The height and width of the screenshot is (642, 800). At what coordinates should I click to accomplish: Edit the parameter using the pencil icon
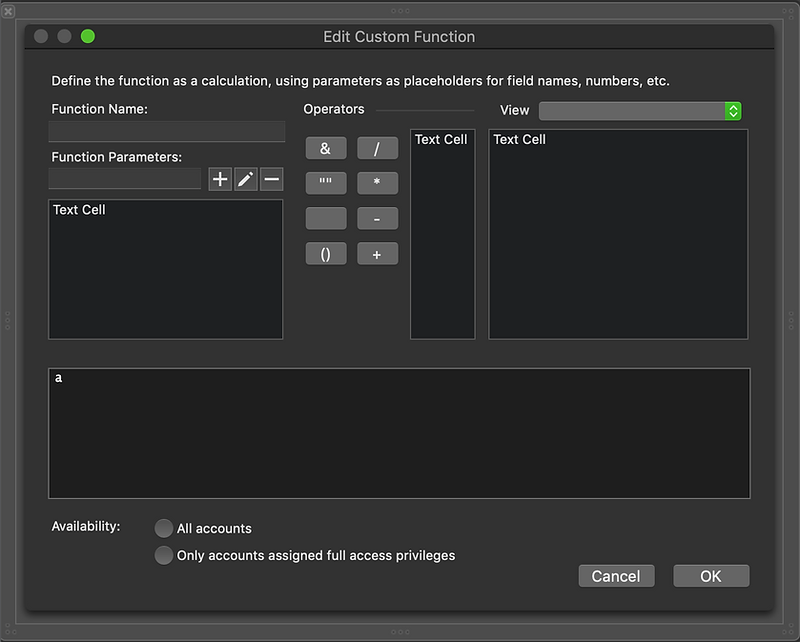(246, 179)
